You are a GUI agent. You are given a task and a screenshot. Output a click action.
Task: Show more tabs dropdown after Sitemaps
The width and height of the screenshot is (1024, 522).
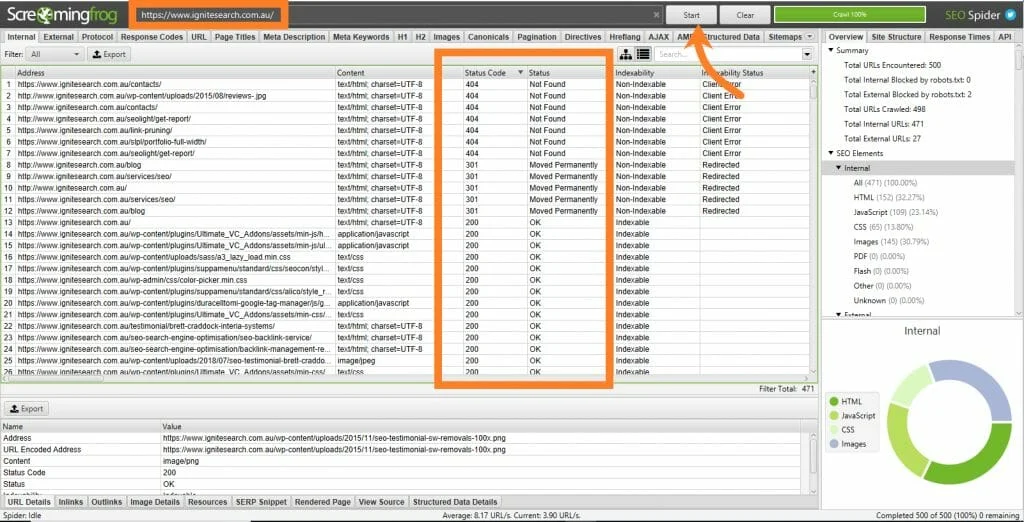pyautogui.click(x=810, y=37)
